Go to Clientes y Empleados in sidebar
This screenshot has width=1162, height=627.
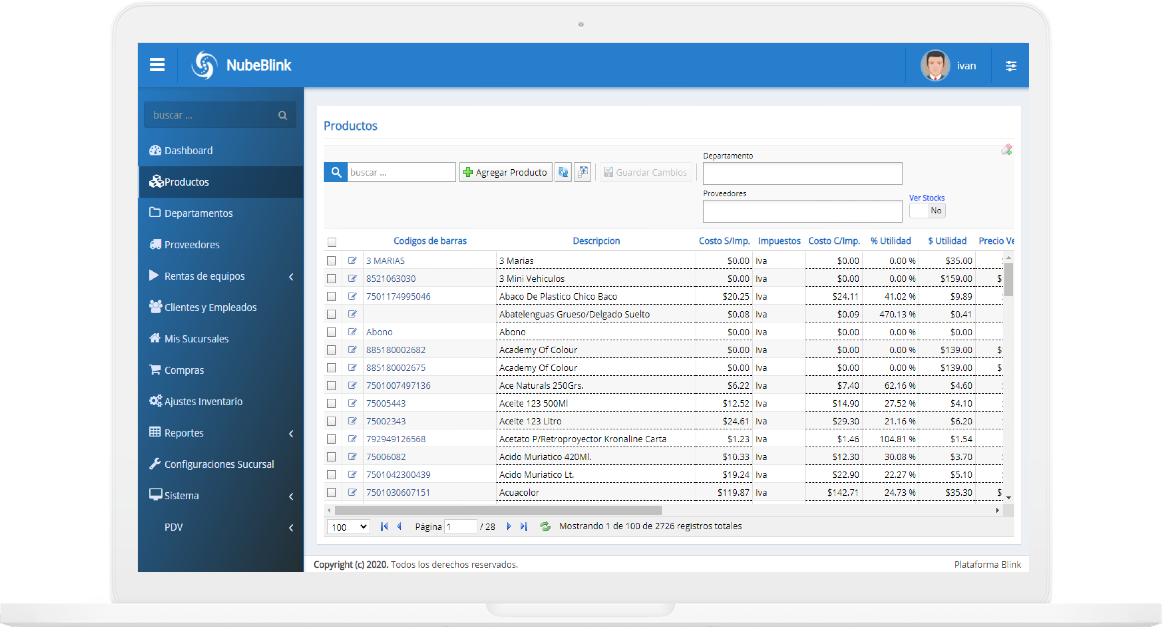[x=210, y=307]
